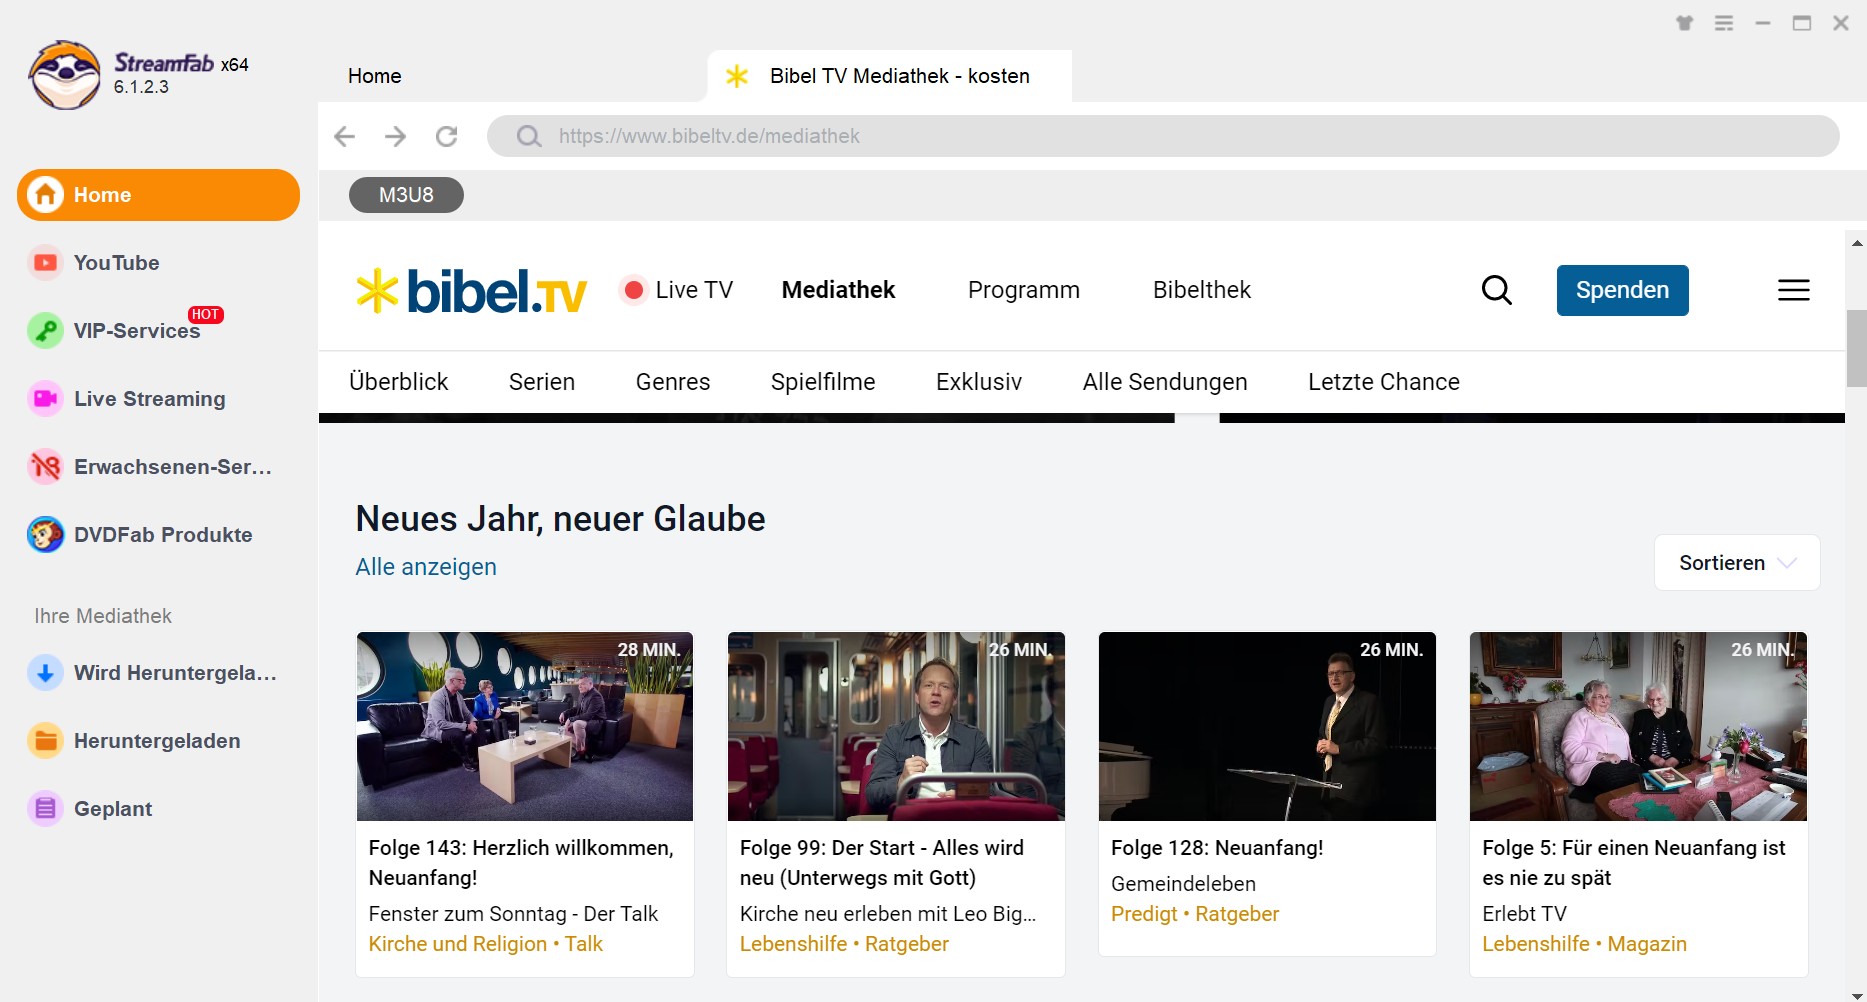Open Folge 99 Der Start thumbnail

click(x=896, y=726)
